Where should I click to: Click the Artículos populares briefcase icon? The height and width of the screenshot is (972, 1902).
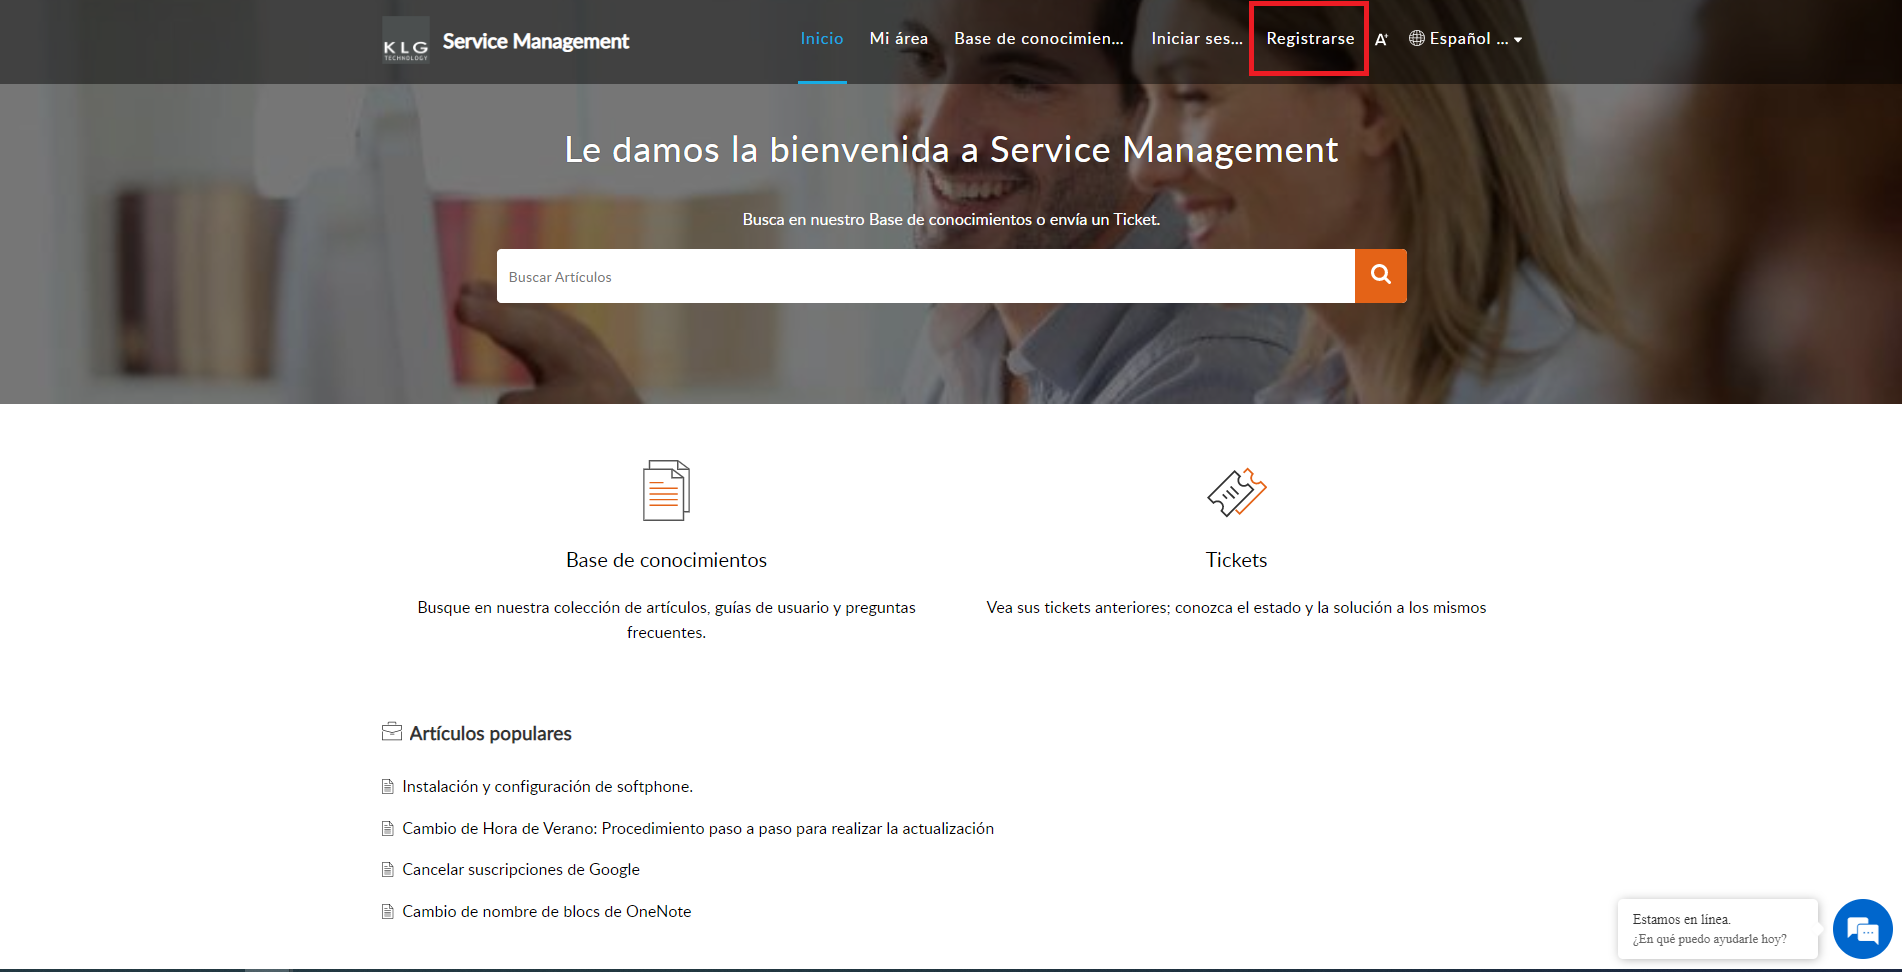[x=392, y=732]
